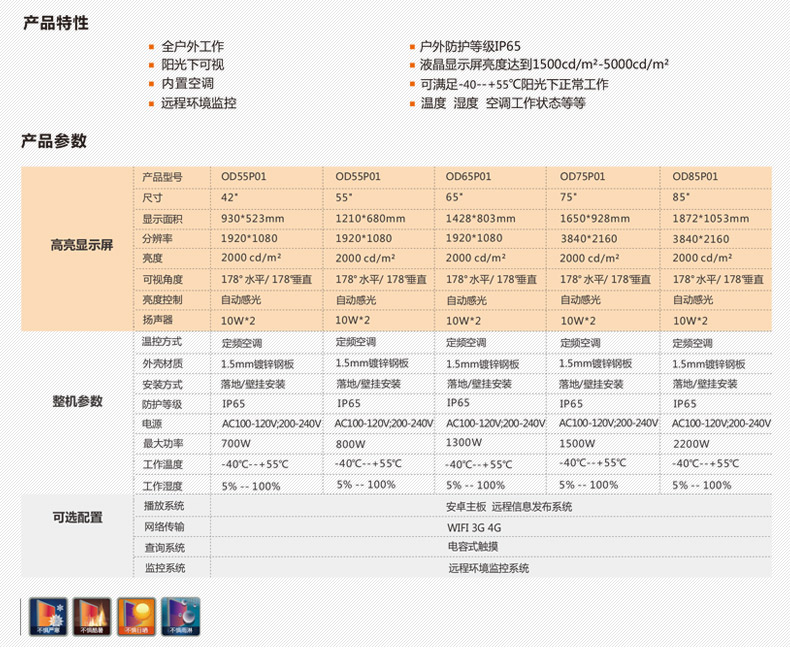The height and width of the screenshot is (664, 790).
Task: Click the 产品参数 section heading
Action: click(x=55, y=141)
